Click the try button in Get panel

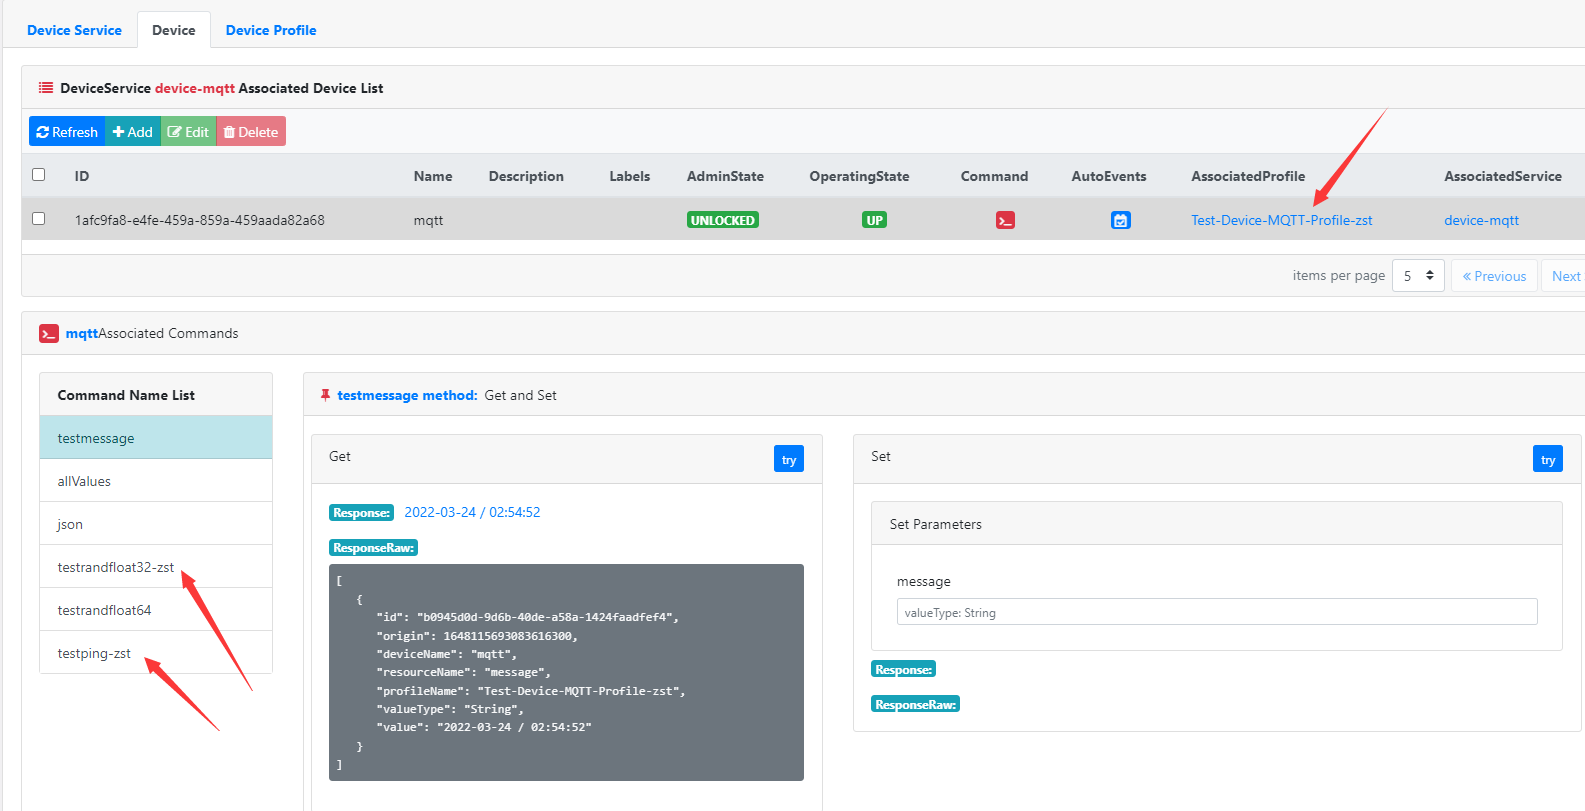click(789, 459)
